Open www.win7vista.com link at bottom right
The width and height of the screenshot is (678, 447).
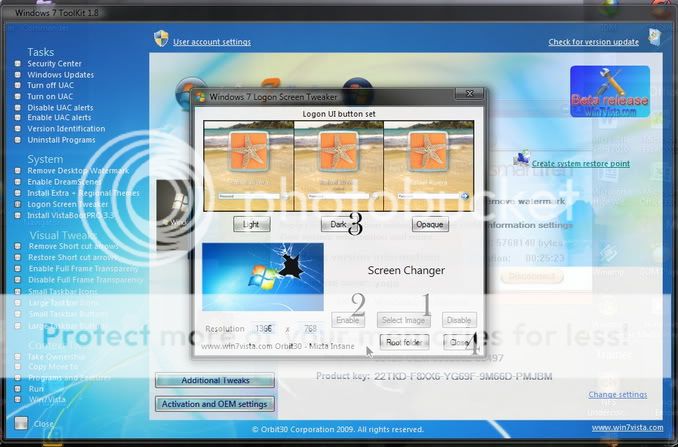[x=627, y=428]
